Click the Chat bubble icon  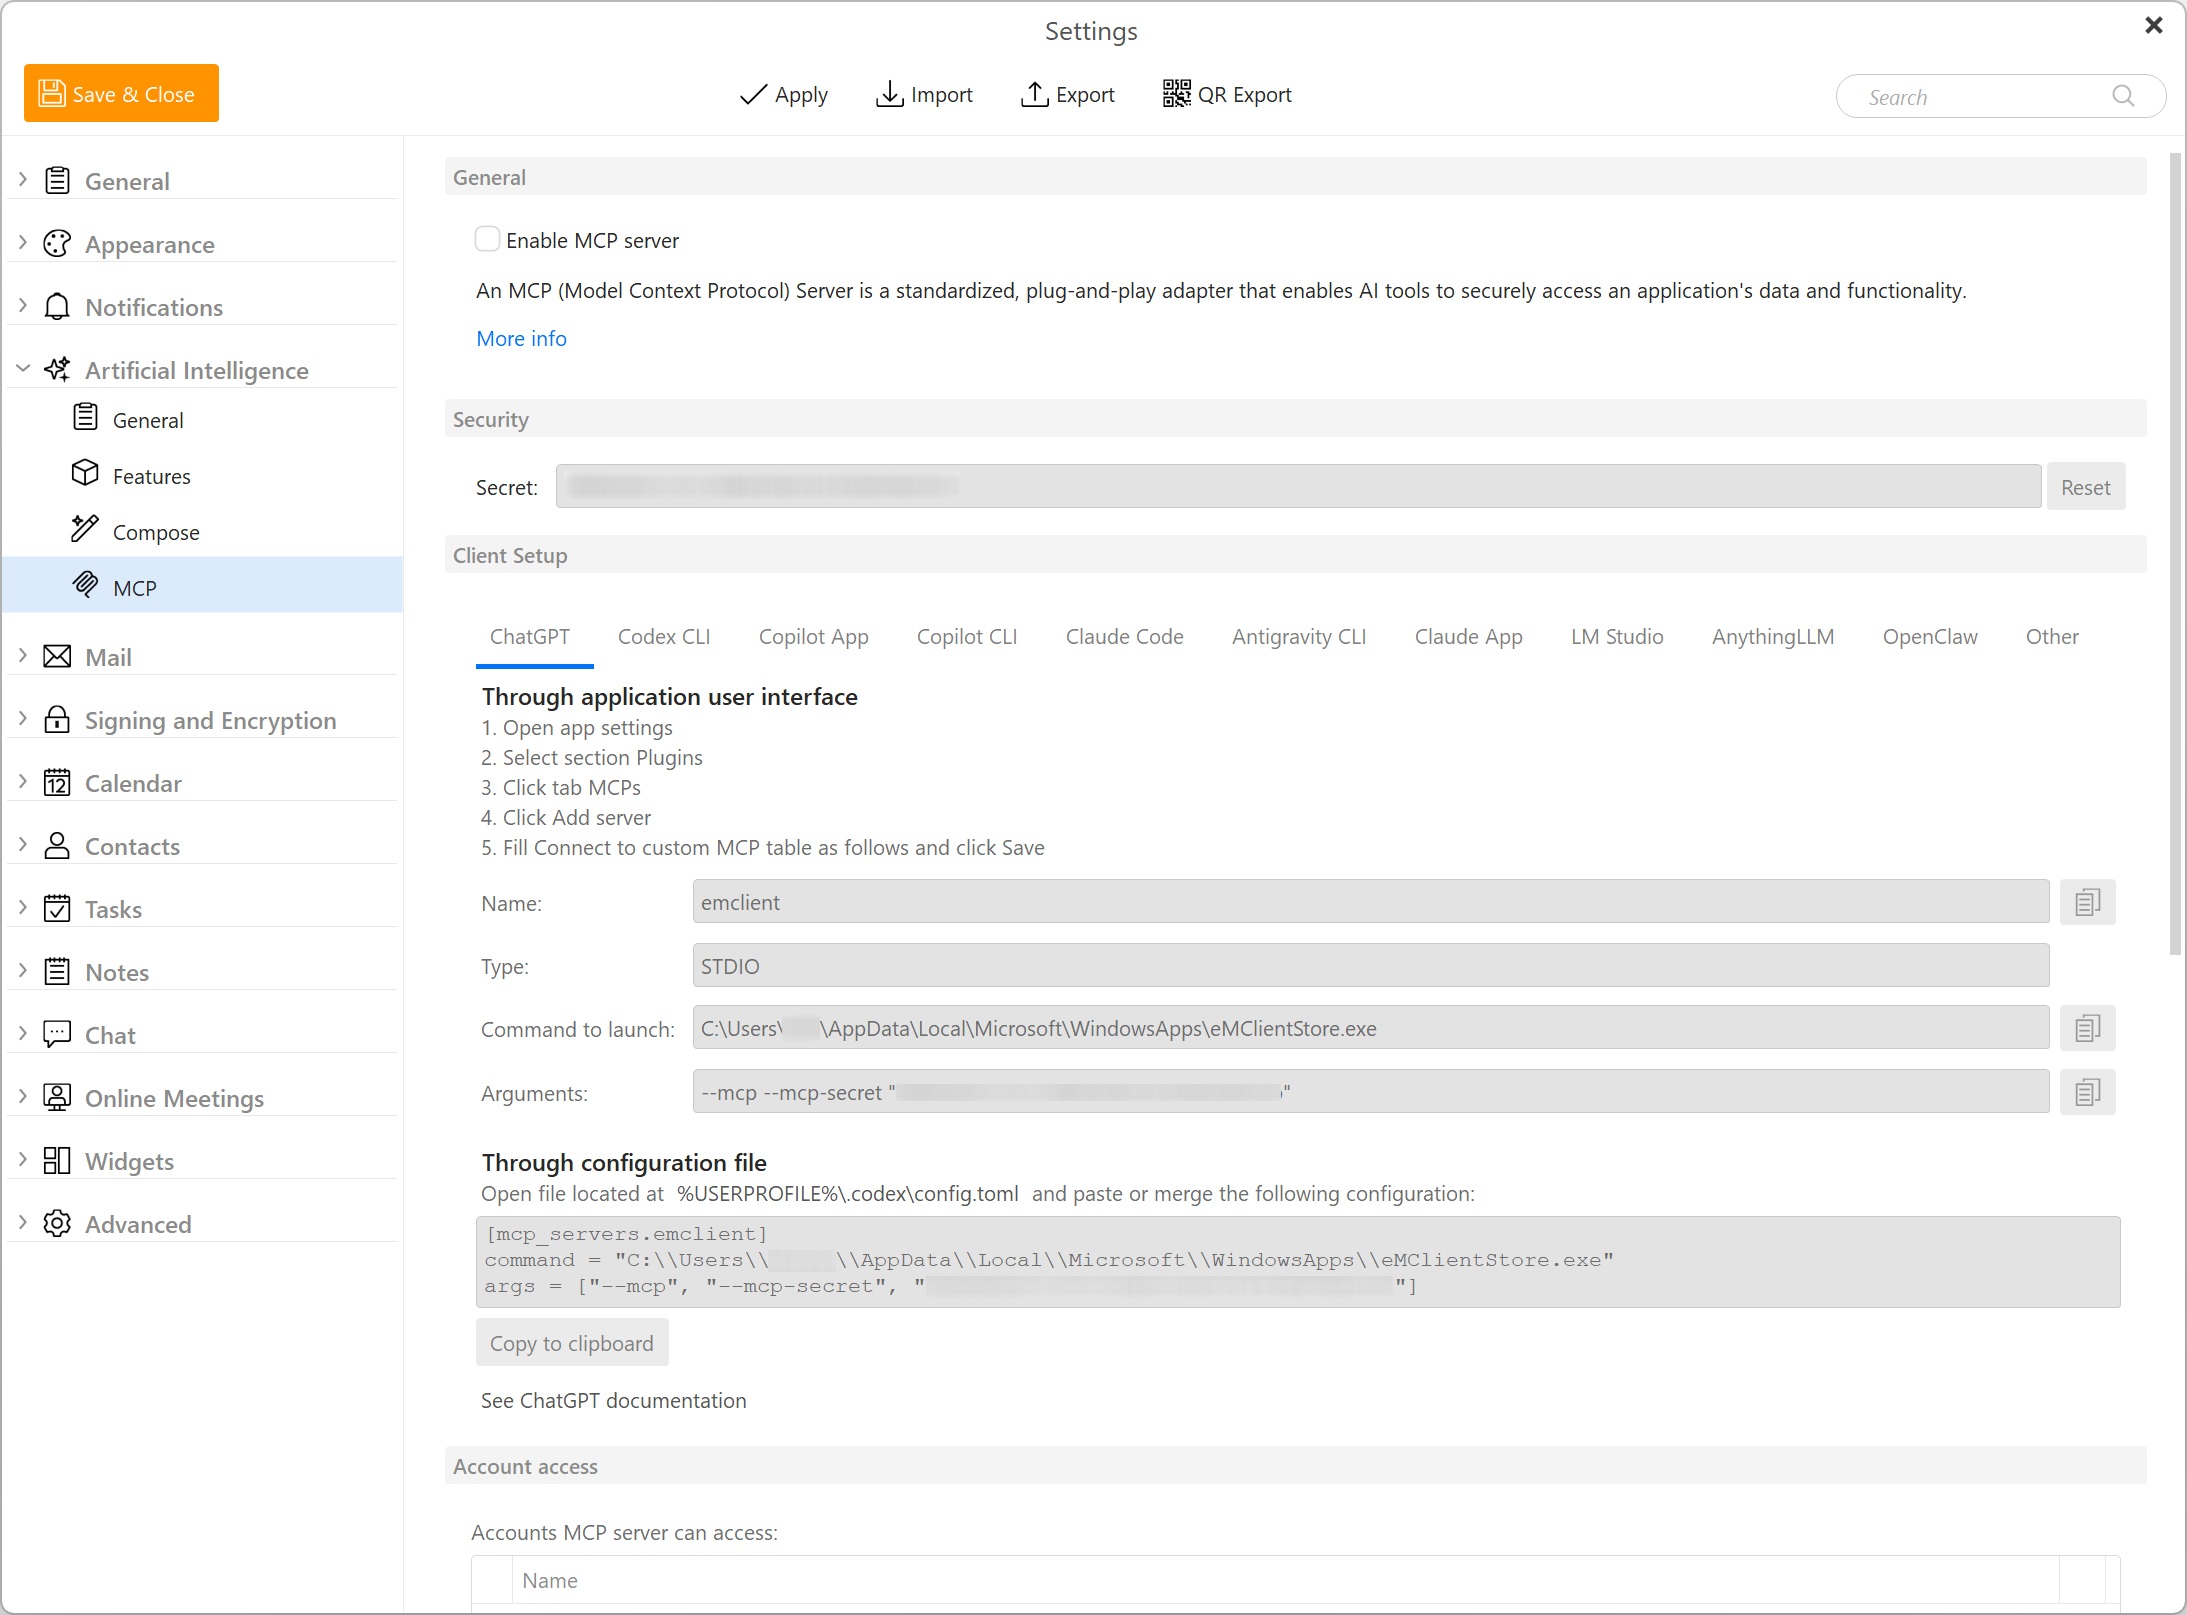click(58, 1035)
